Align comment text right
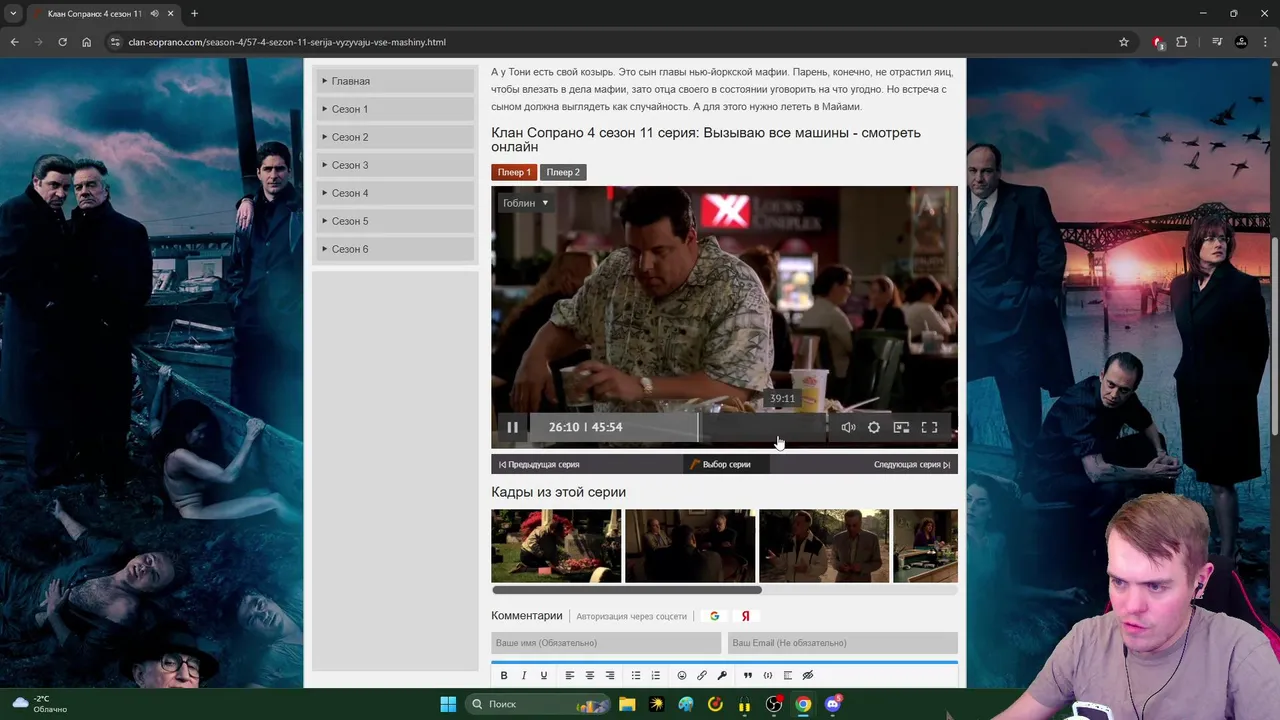1280x720 pixels. coord(610,675)
